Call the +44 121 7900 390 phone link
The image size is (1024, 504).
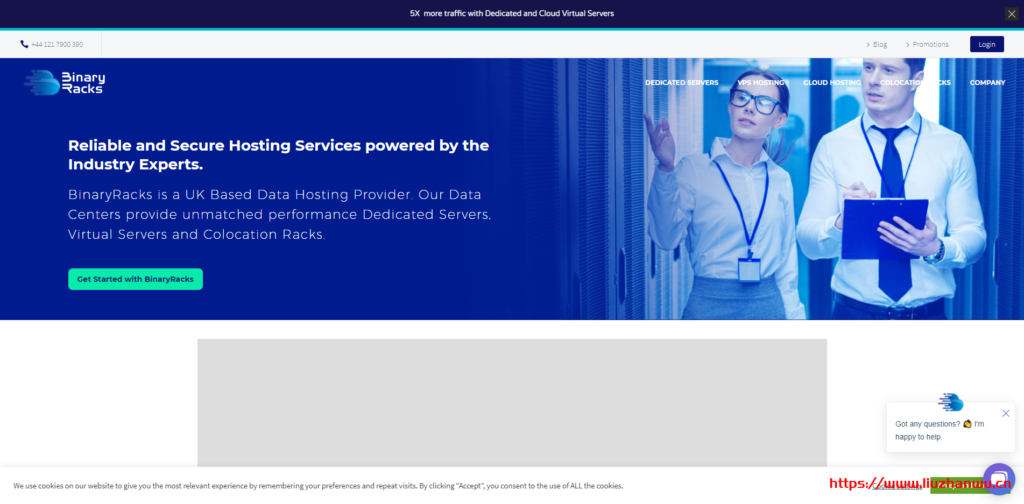click(52, 44)
